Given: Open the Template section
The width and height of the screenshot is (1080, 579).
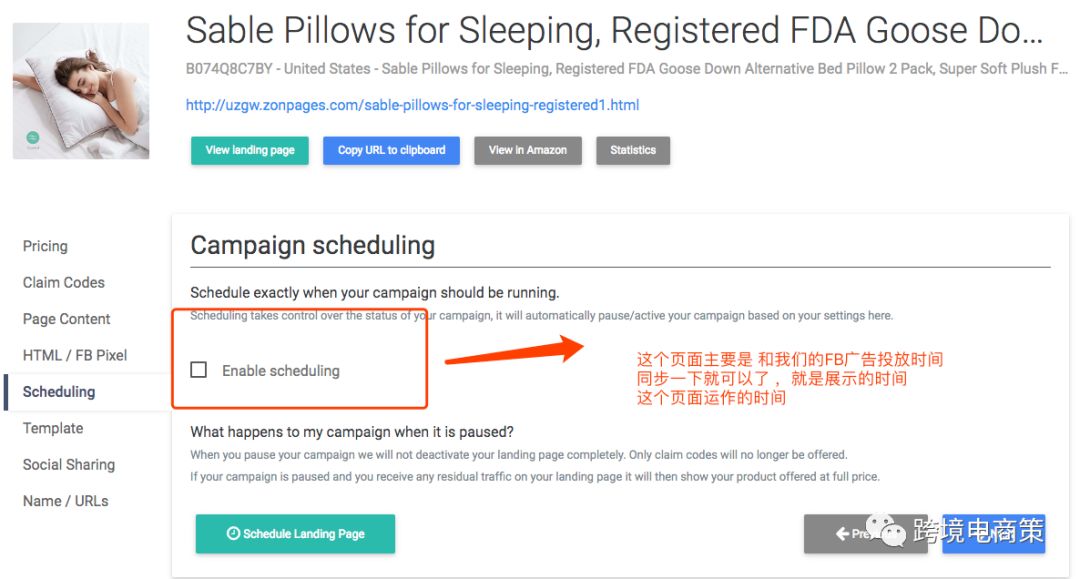Looking at the screenshot, I should 53,428.
